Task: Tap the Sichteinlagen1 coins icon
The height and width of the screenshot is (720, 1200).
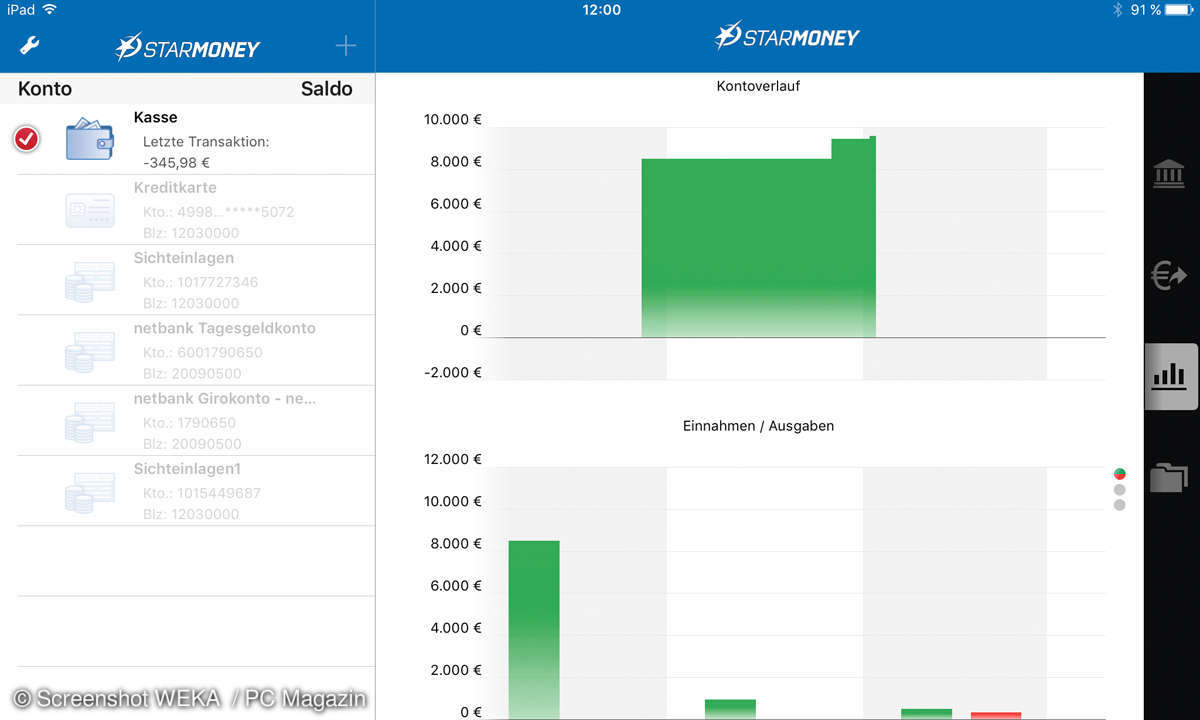Action: coord(90,492)
